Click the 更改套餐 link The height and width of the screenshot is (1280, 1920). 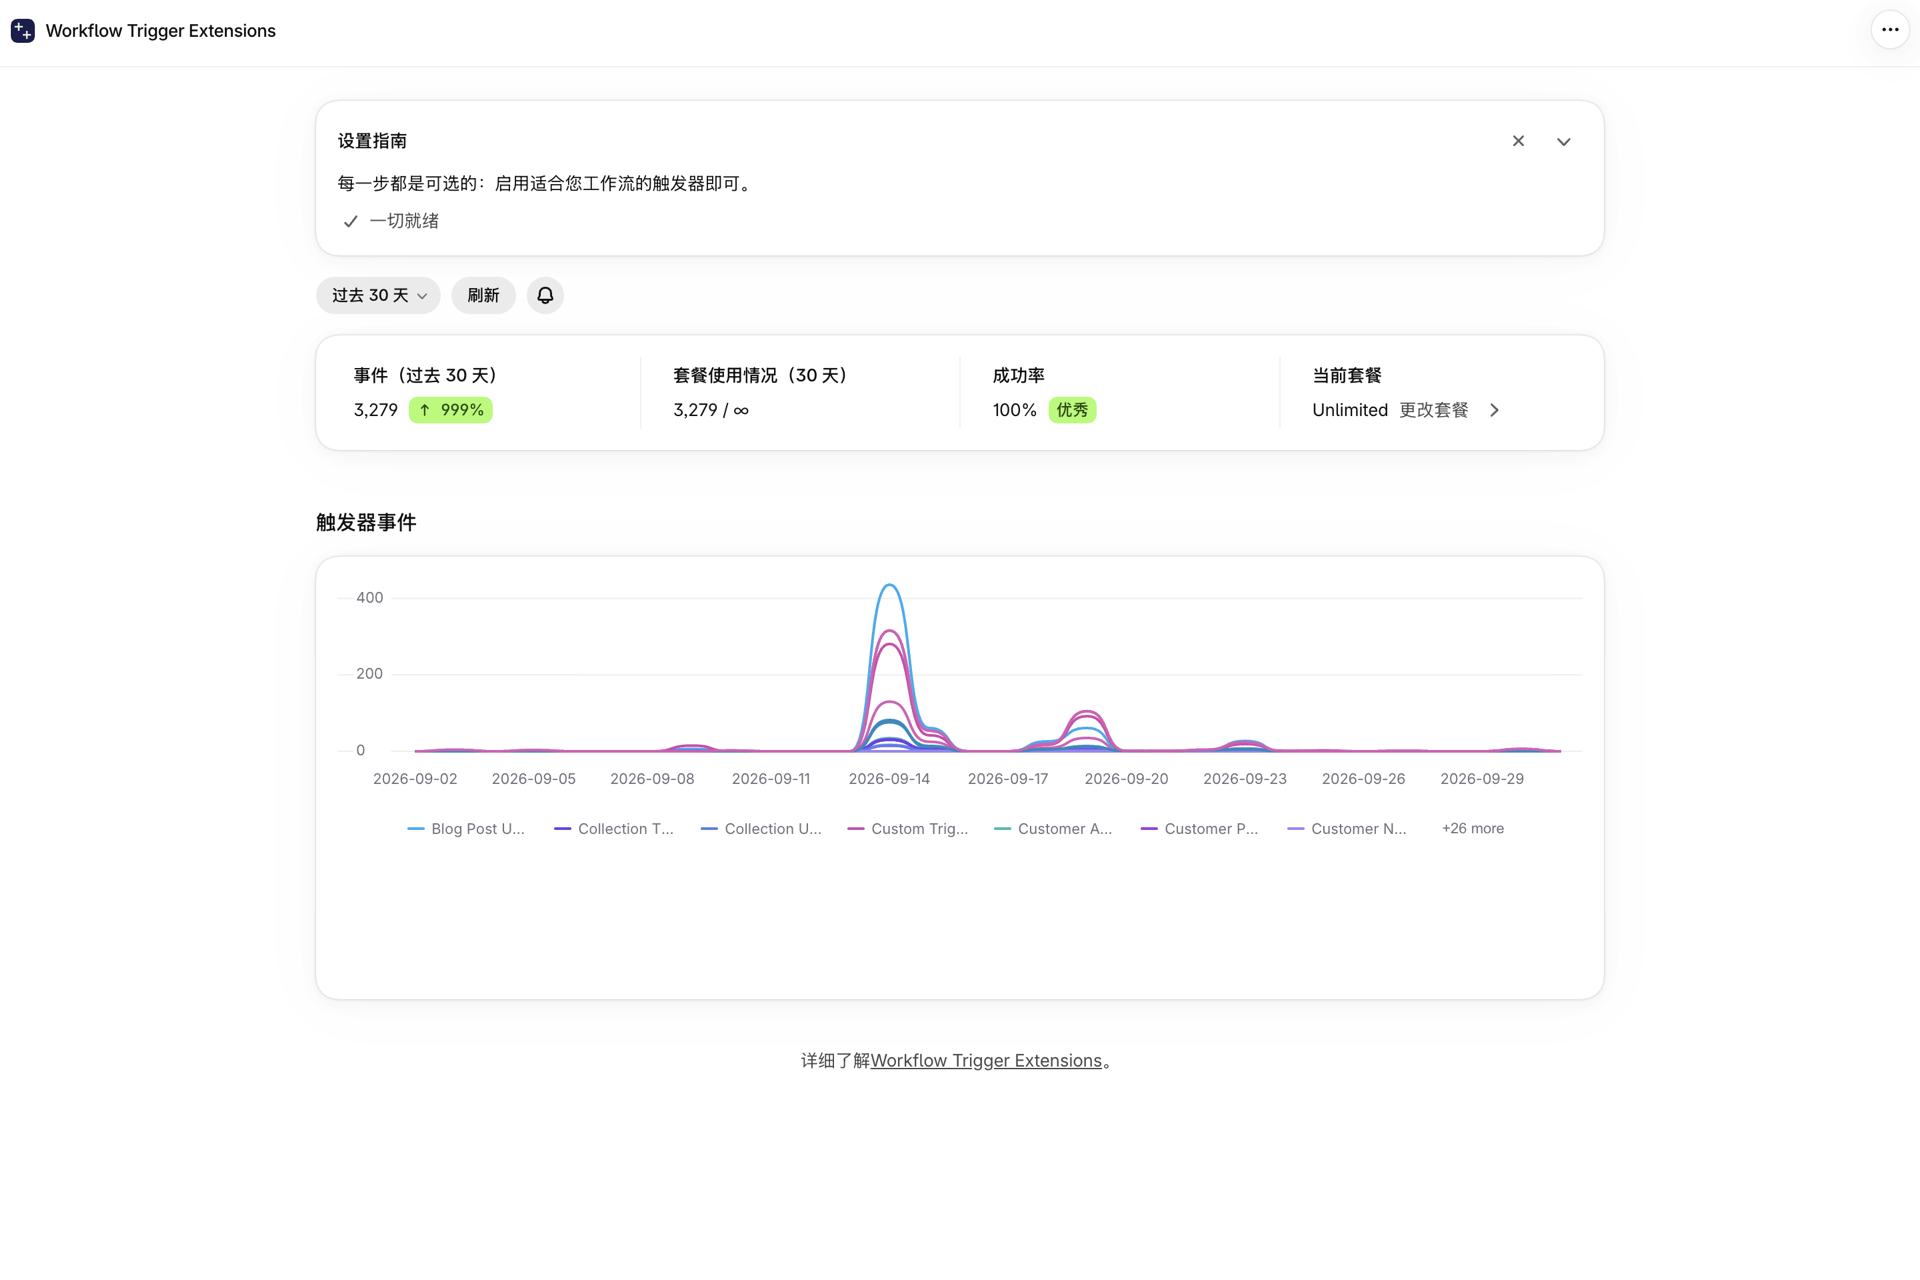tap(1433, 410)
